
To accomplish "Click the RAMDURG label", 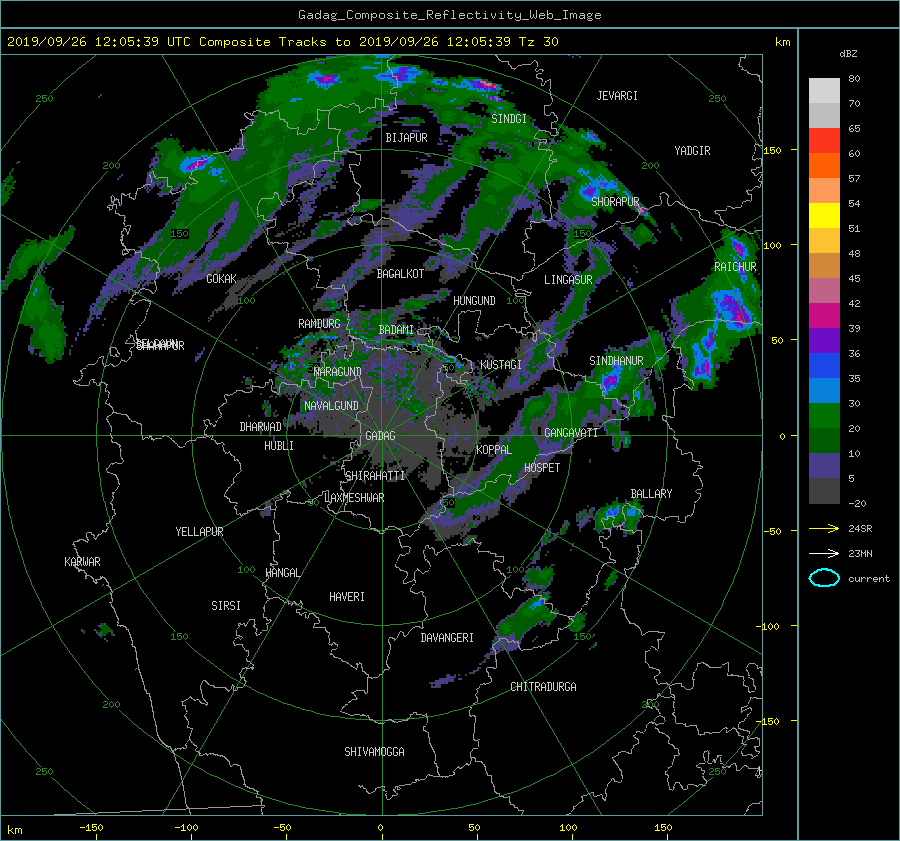I will pyautogui.click(x=319, y=324).
